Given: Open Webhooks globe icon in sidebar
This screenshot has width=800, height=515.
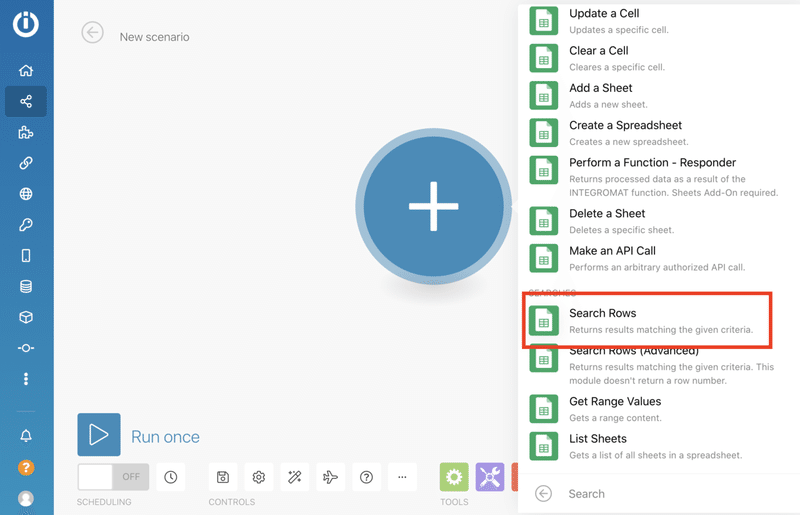Looking at the screenshot, I should 26,194.
